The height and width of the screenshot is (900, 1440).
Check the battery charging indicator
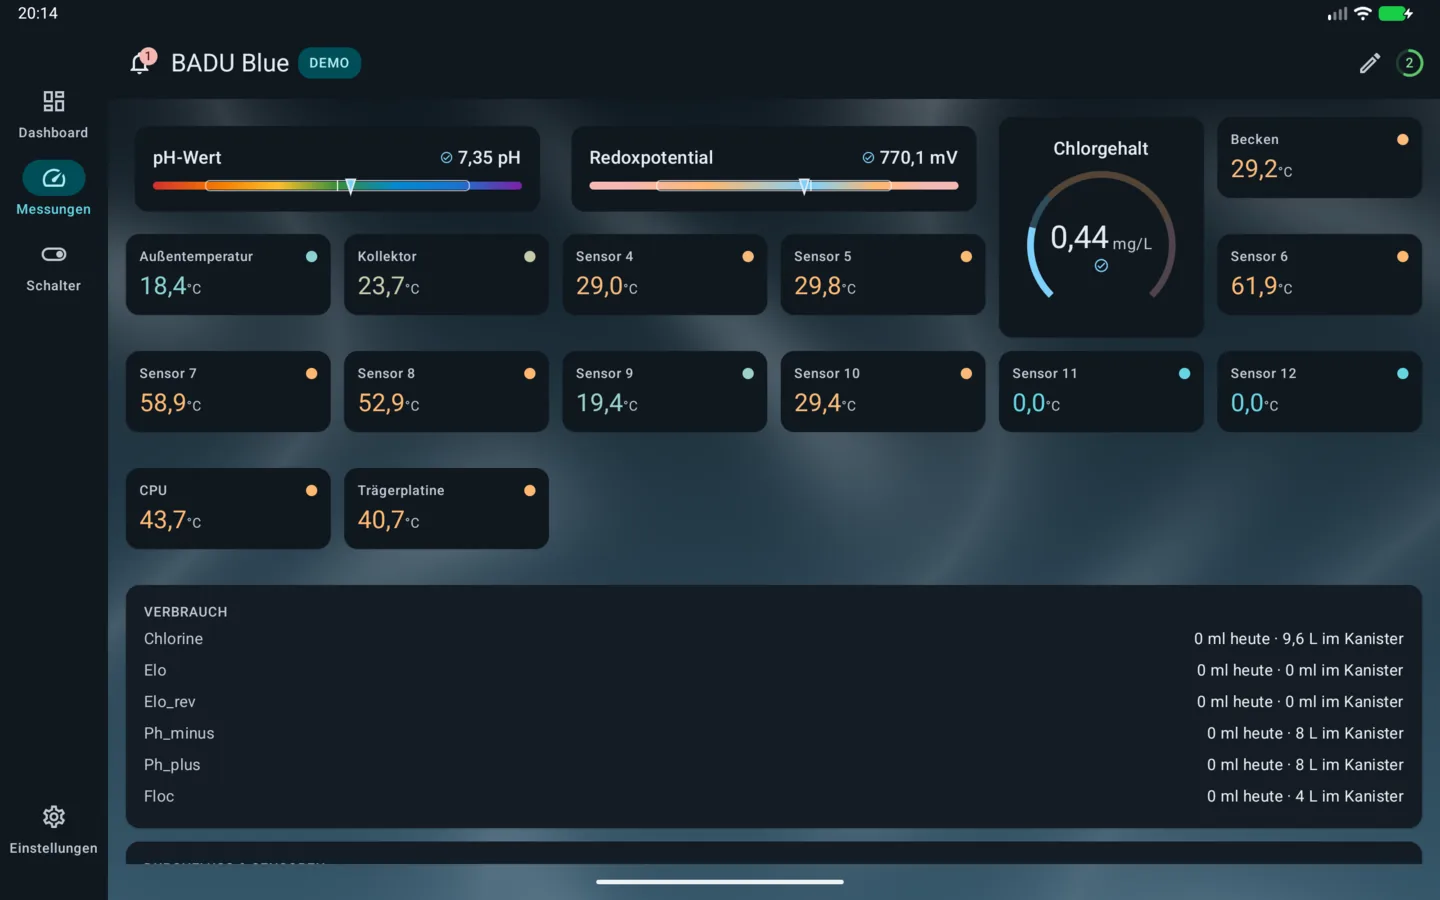tap(1395, 14)
